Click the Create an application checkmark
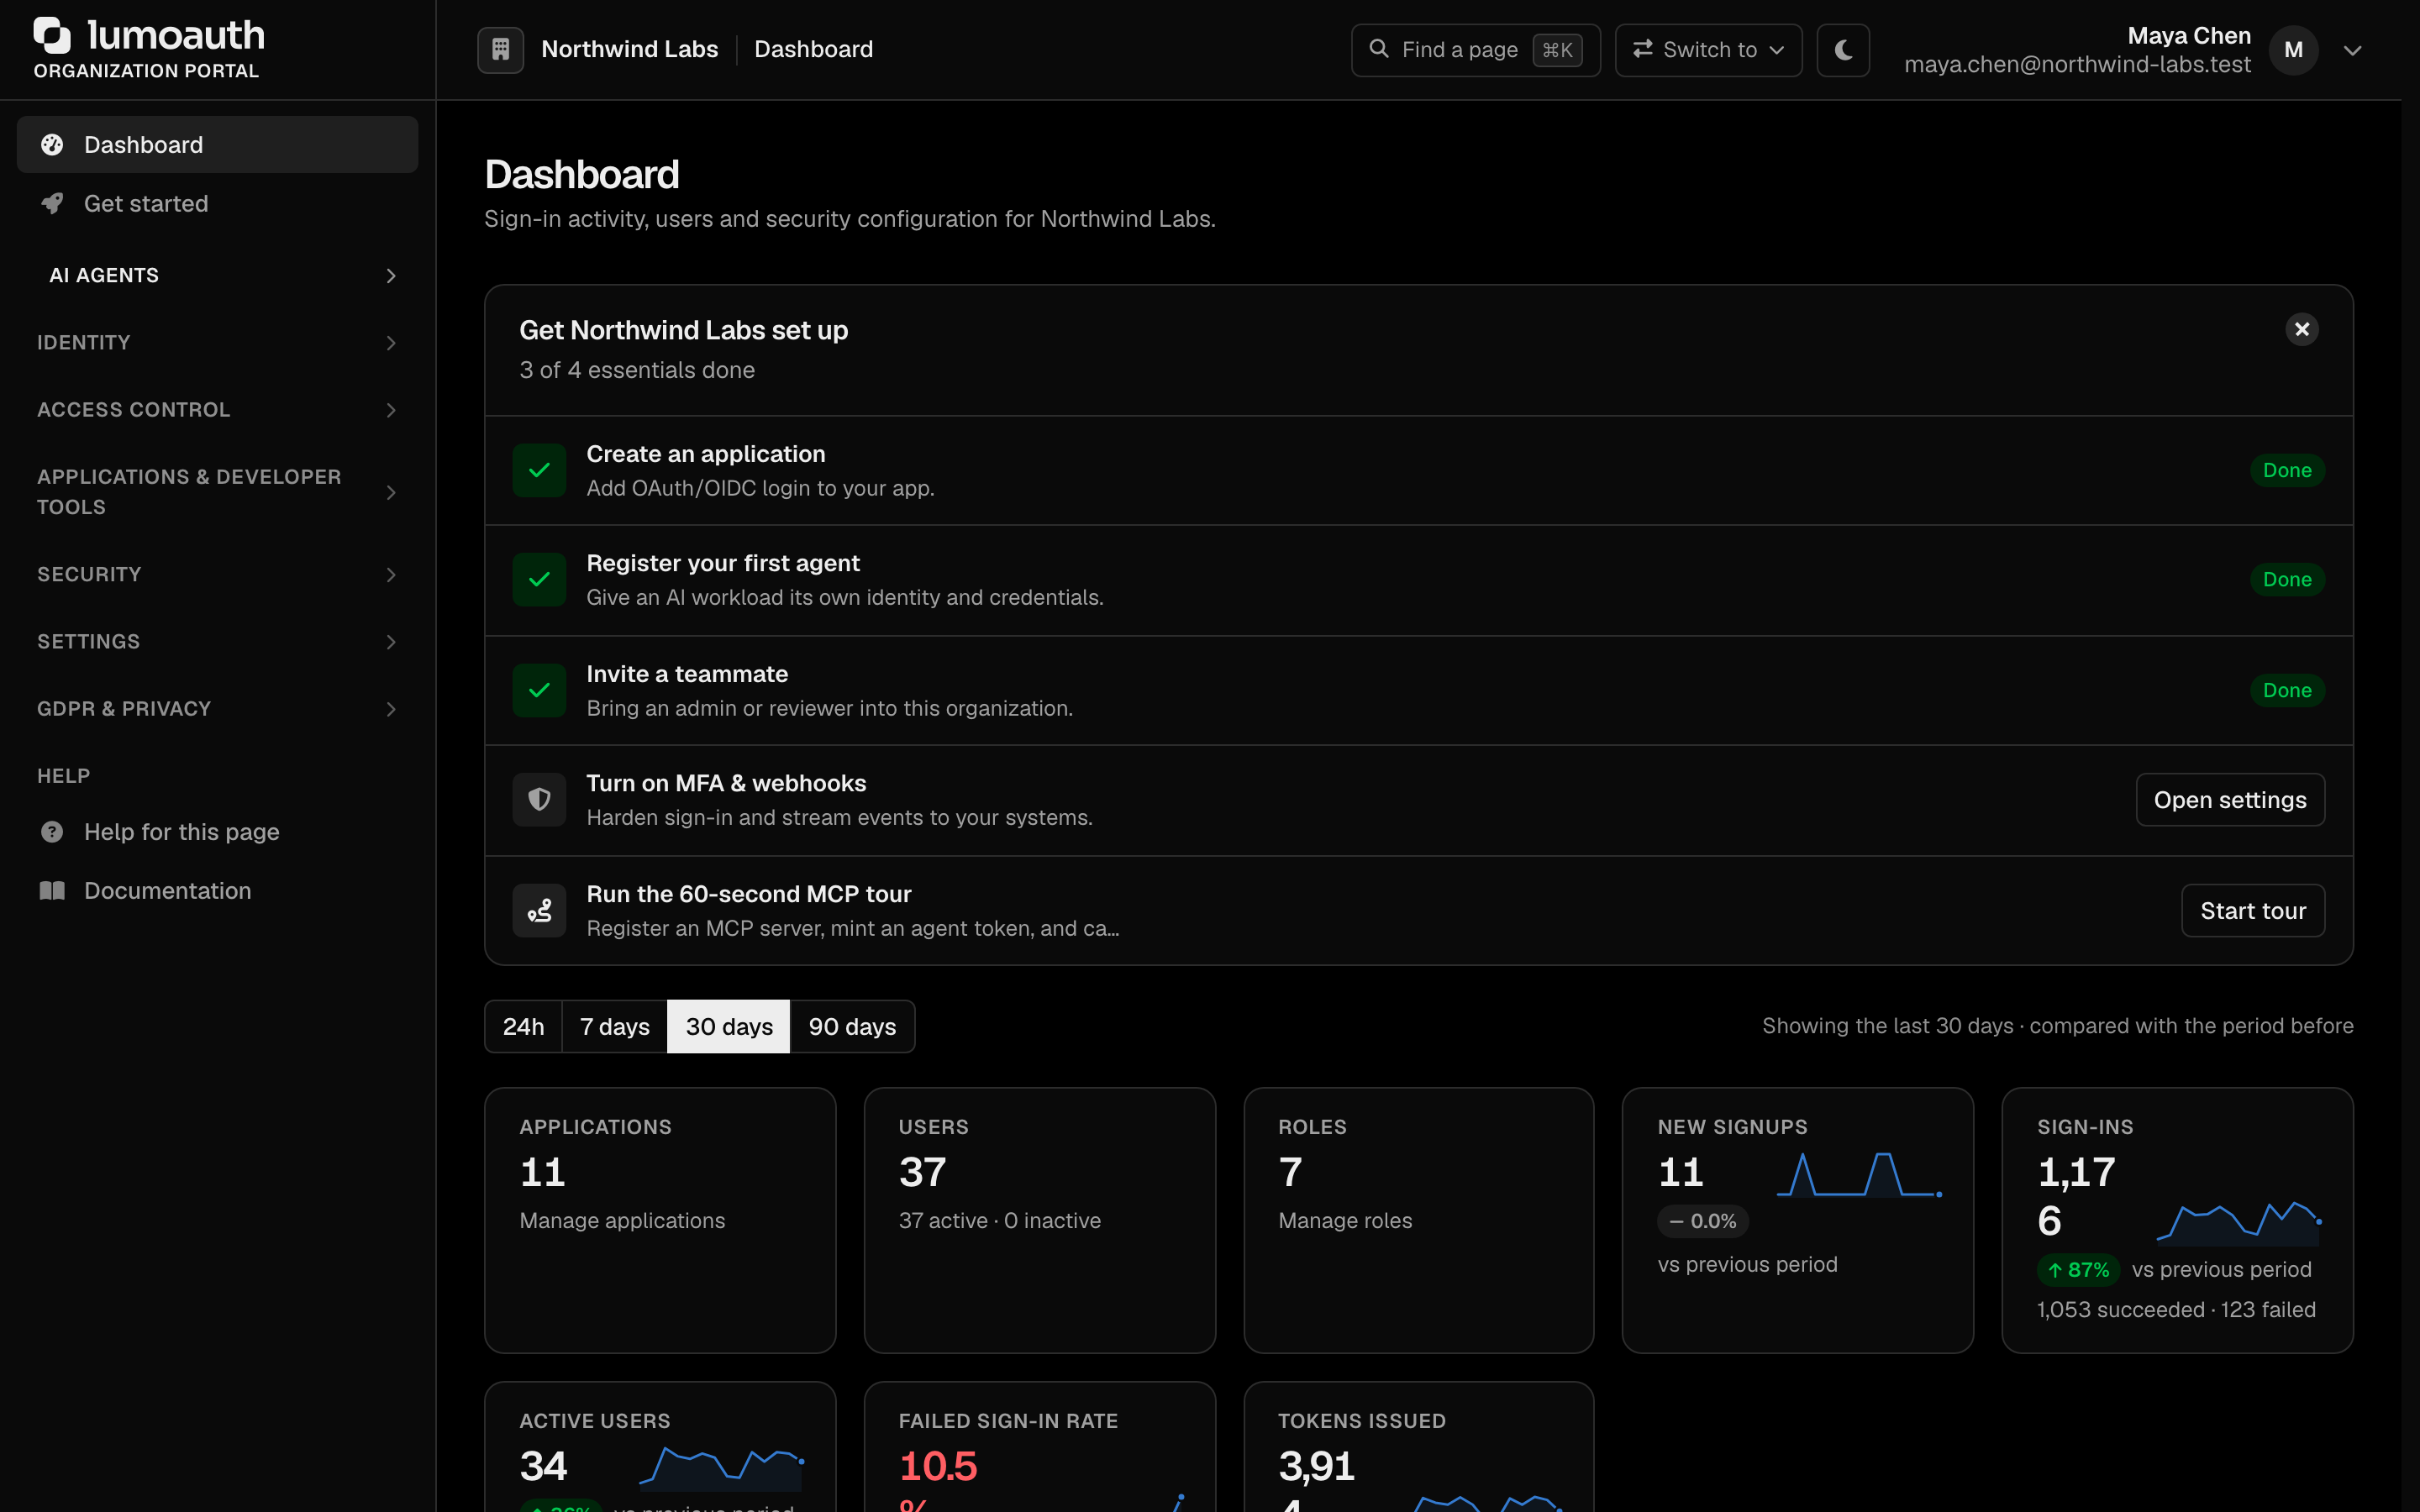The height and width of the screenshot is (1512, 2420). (x=539, y=470)
